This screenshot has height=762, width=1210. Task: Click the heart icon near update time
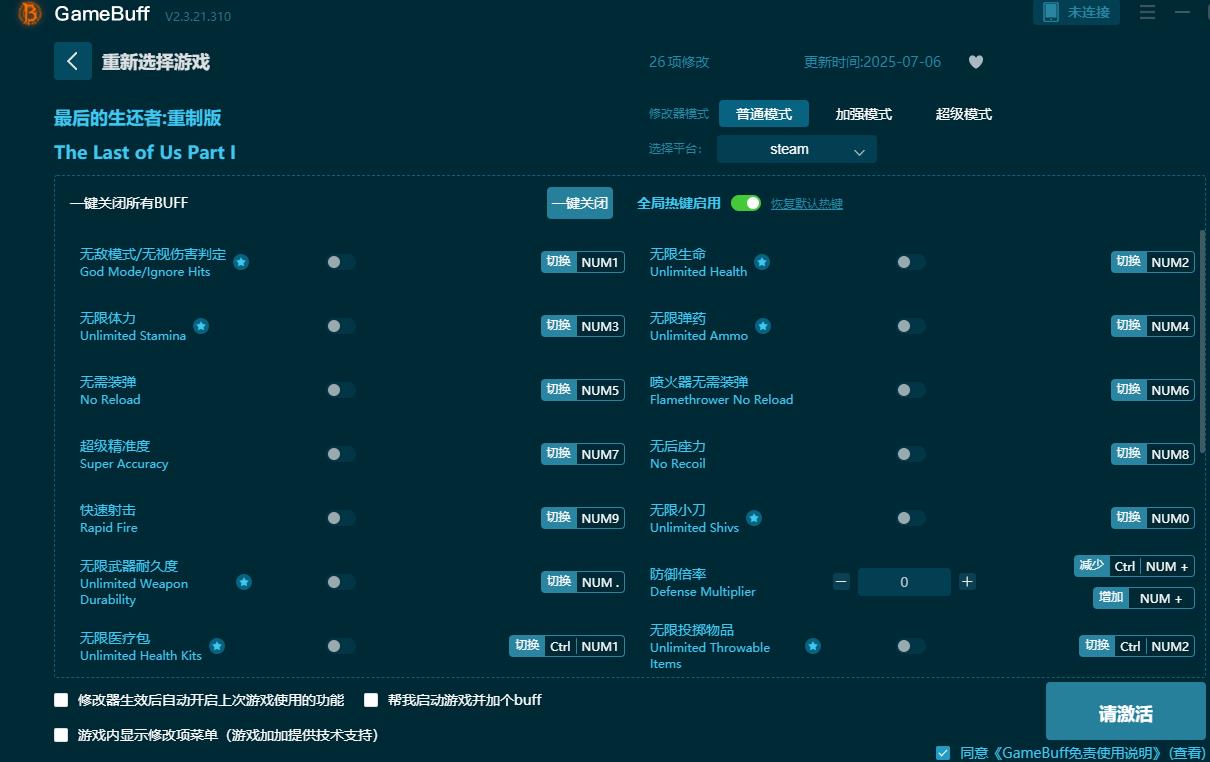point(975,62)
